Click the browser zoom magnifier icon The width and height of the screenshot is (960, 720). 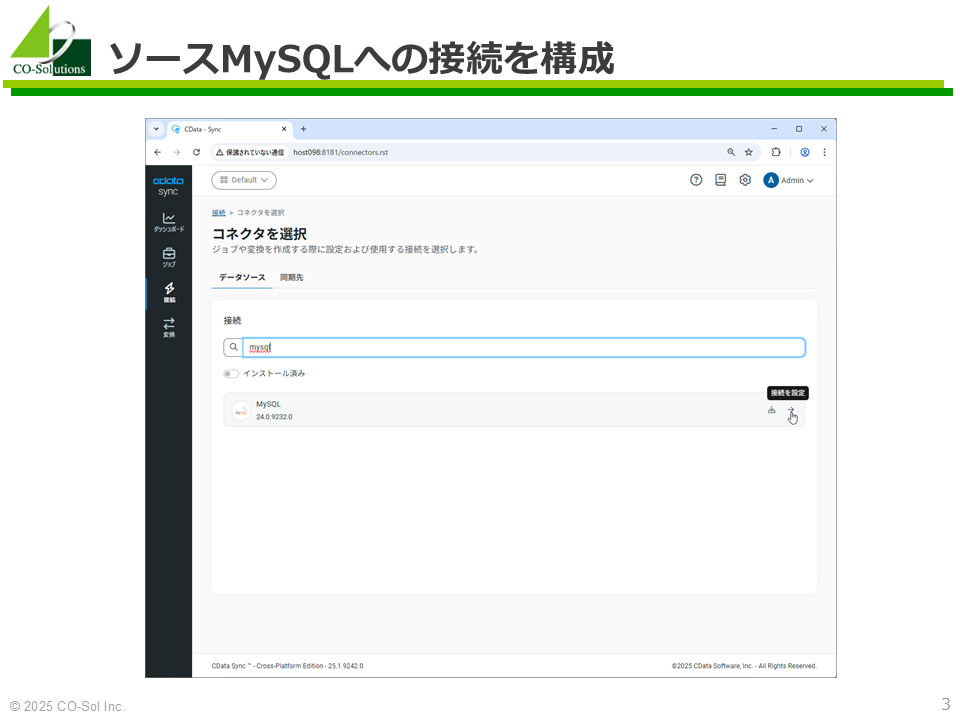click(x=731, y=152)
